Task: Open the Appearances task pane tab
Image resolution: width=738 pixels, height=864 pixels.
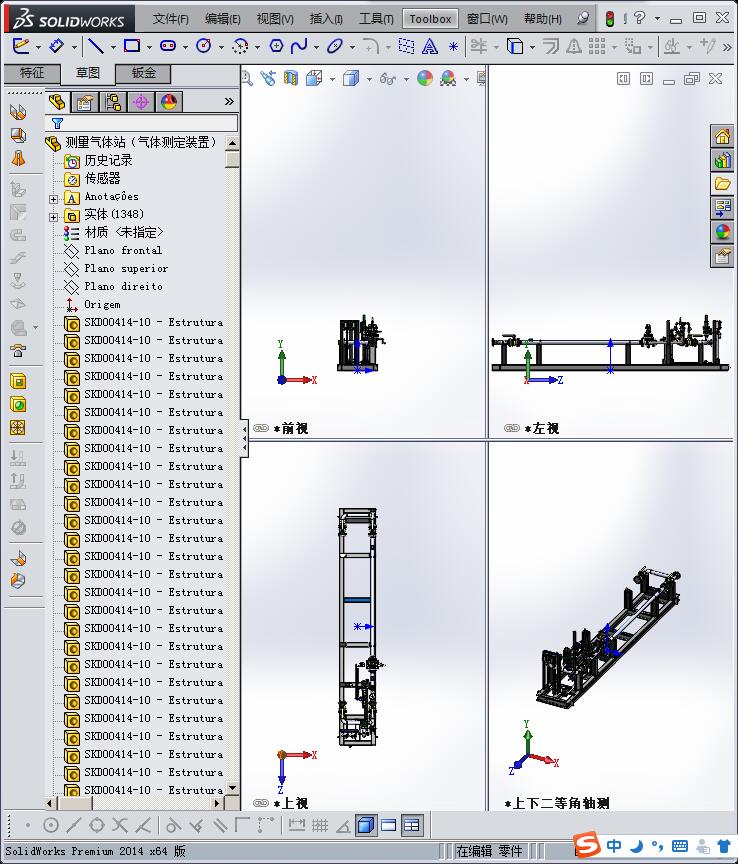Action: point(723,232)
